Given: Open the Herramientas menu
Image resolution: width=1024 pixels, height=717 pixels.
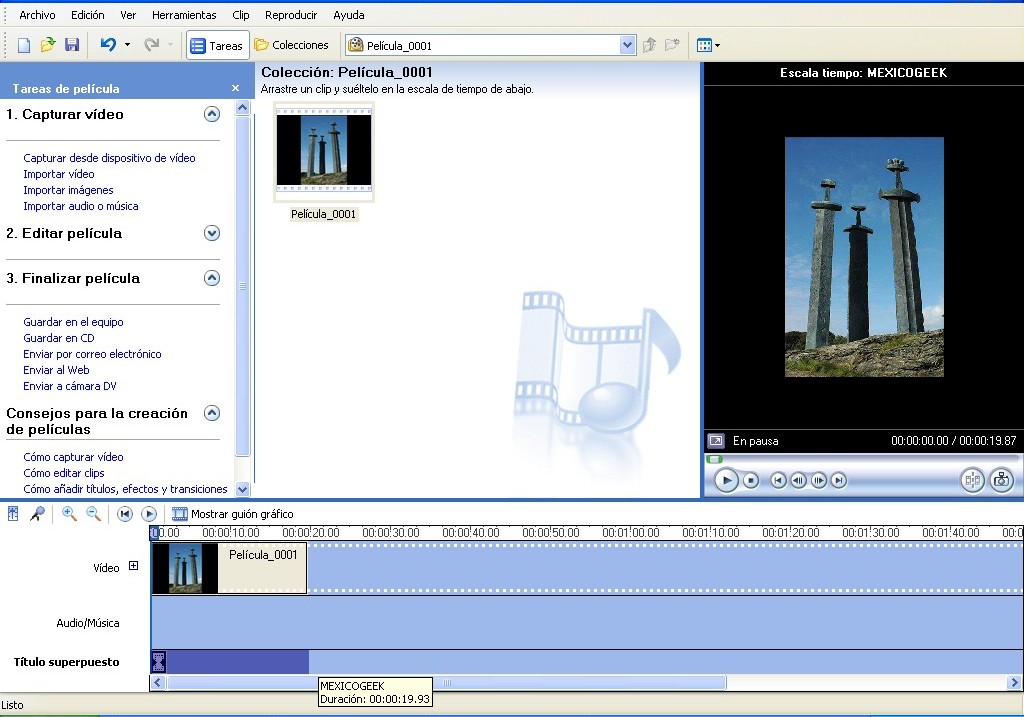Looking at the screenshot, I should click(x=184, y=15).
